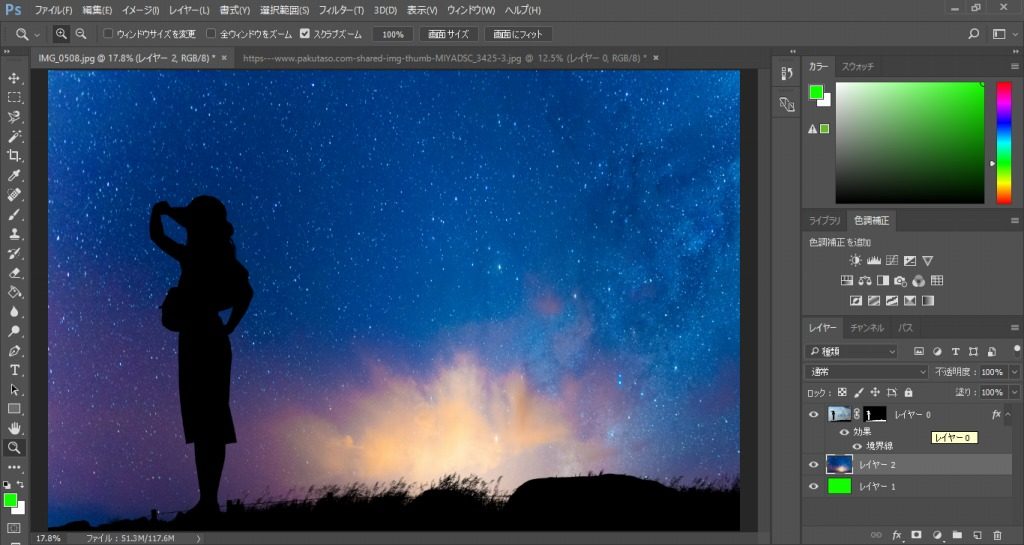Enable ウィンドウサイズを変更 checkbox

tap(109, 34)
